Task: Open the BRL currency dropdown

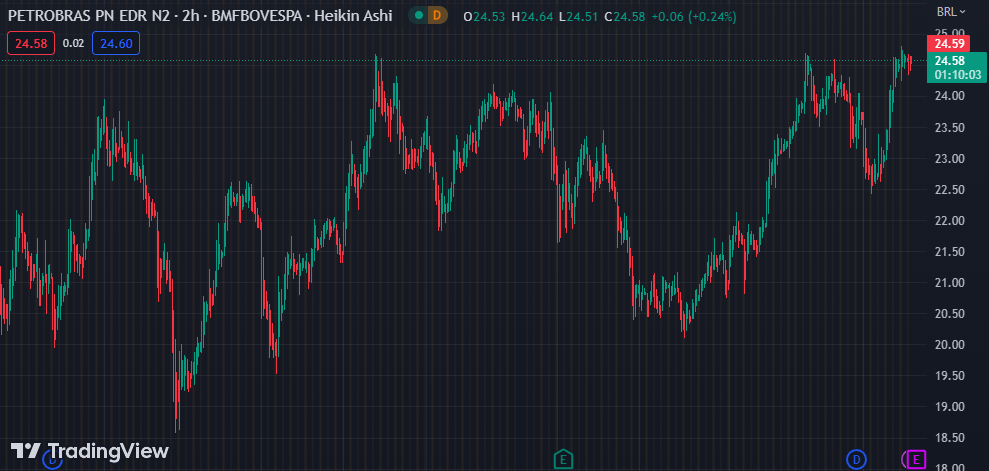Action: (951, 11)
